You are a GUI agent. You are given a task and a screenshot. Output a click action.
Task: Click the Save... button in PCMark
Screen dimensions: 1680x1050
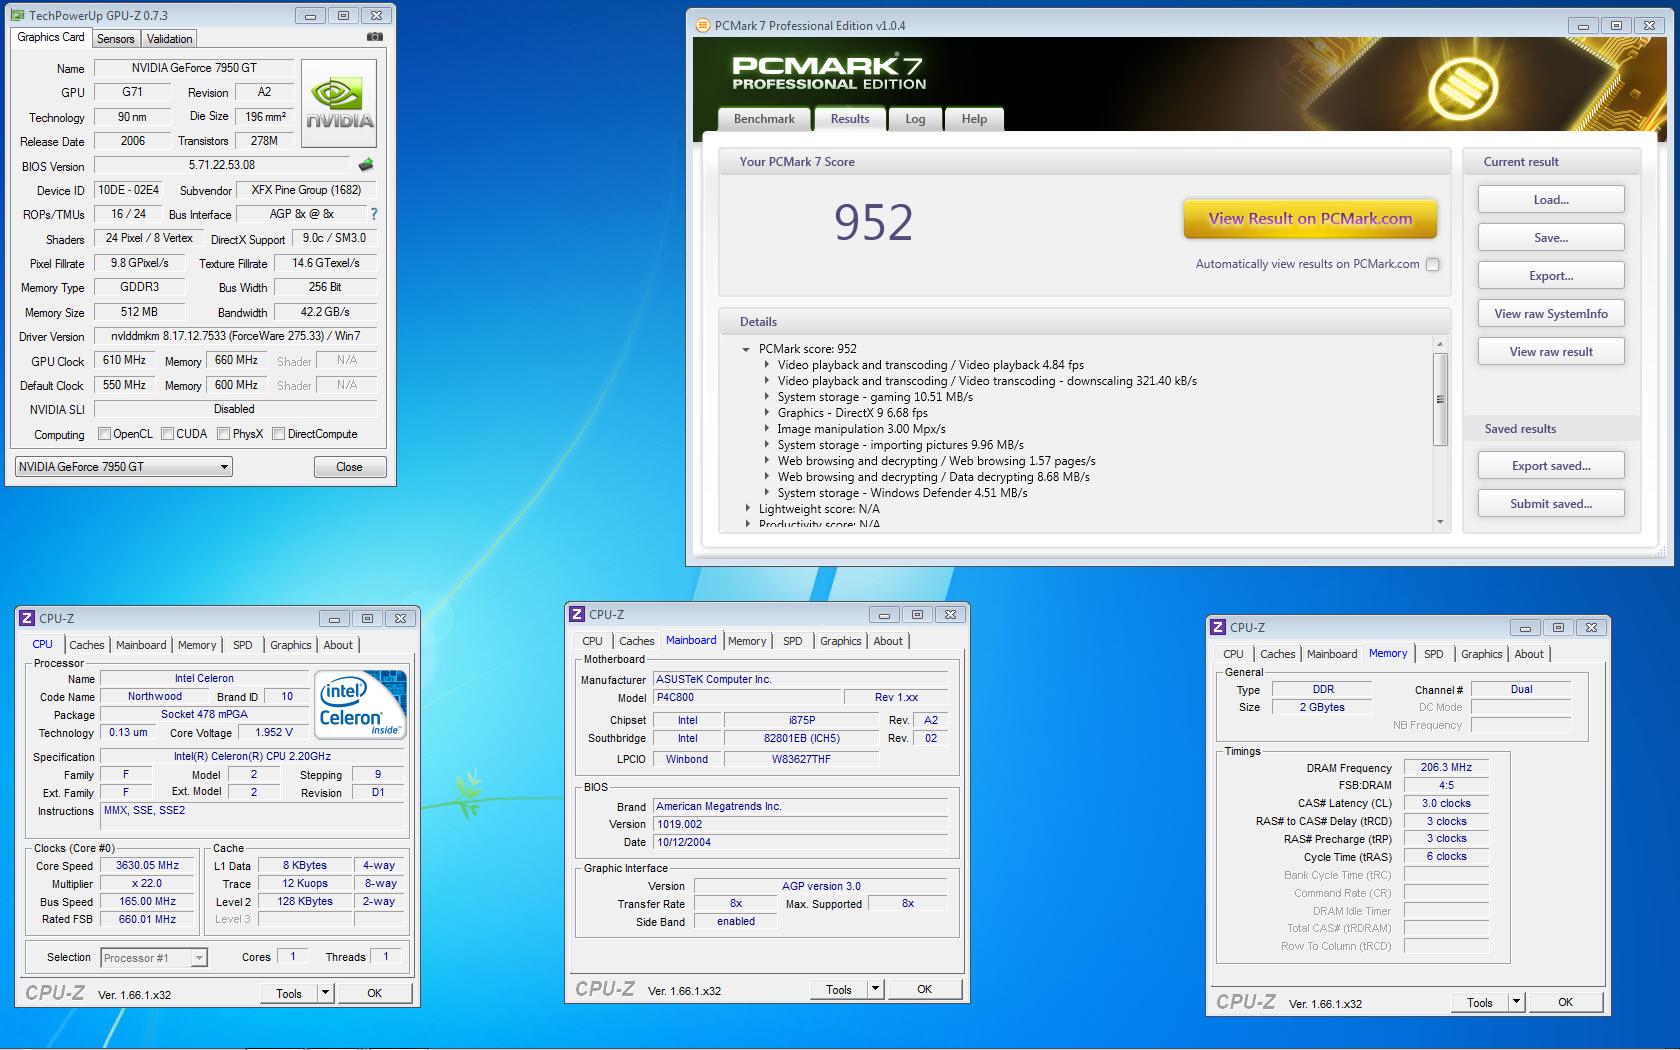[x=1551, y=238]
